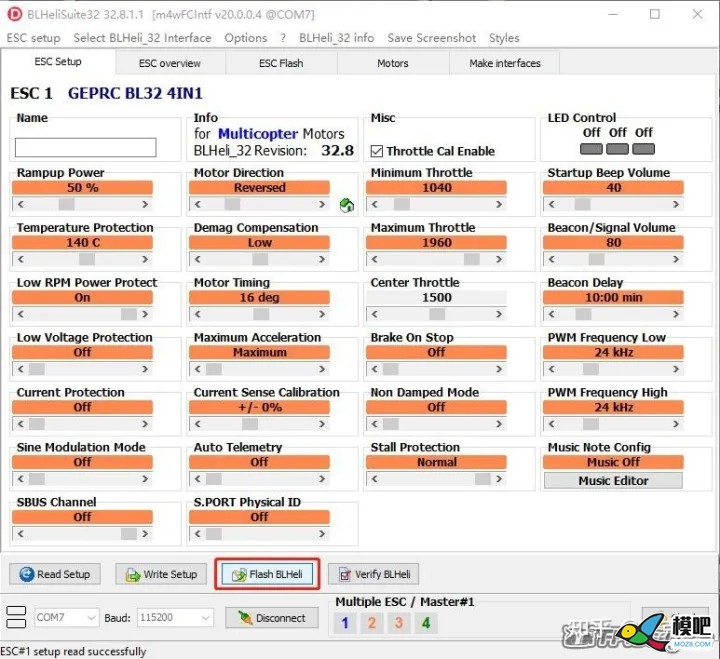Increase Sine Modulation Mode right arrow

(x=145, y=479)
